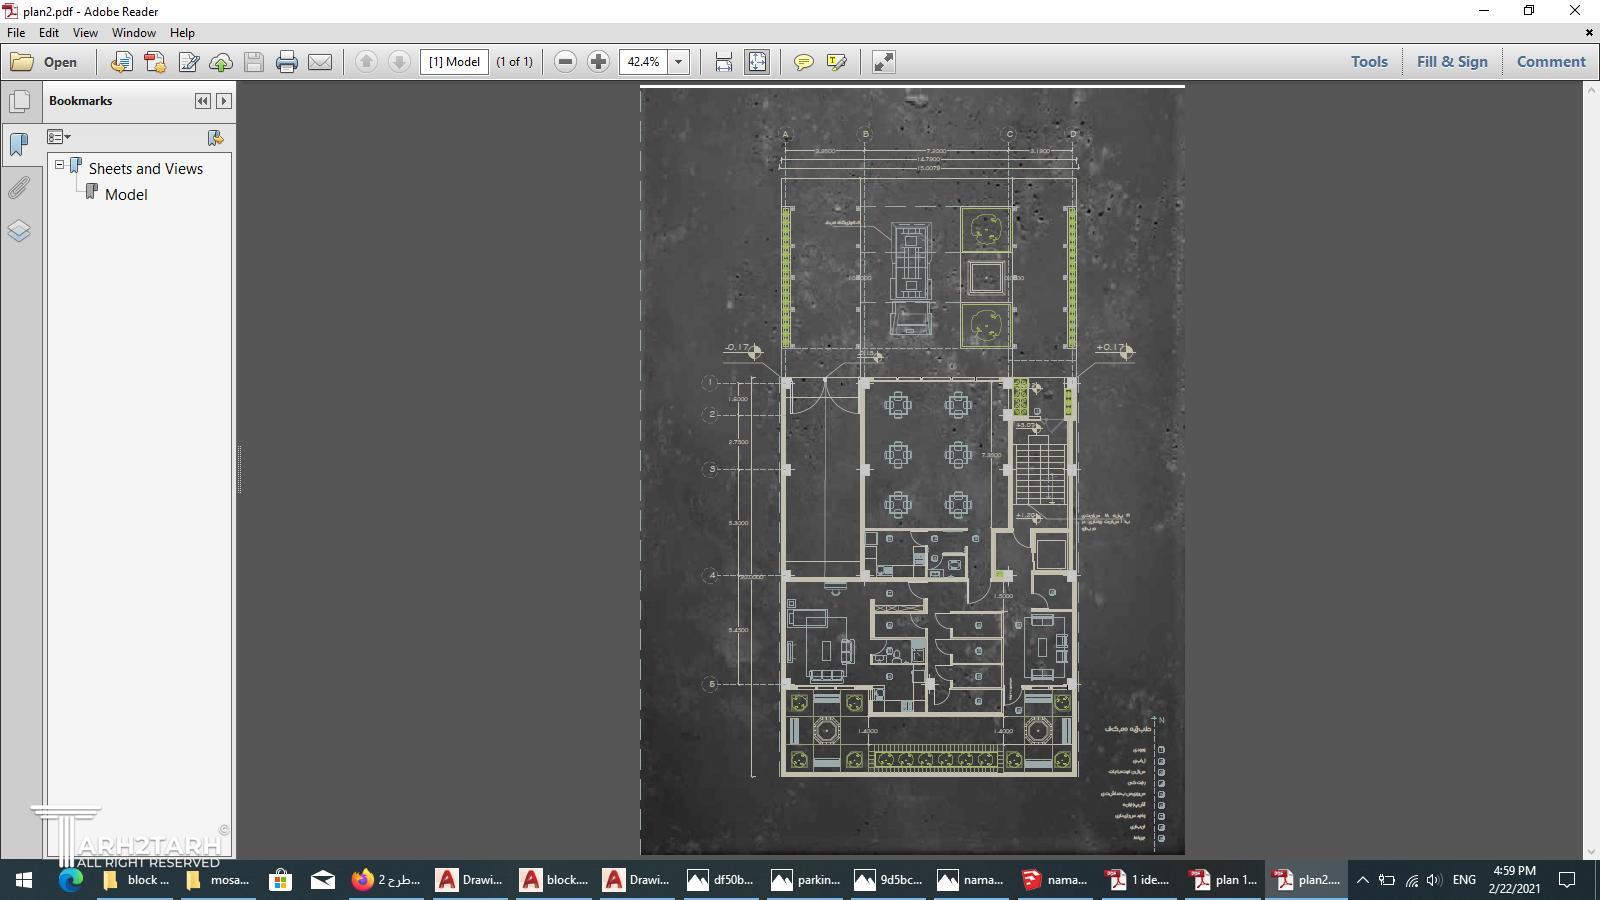Toggle fit one full page view
This screenshot has width=1600, height=900.
757,62
